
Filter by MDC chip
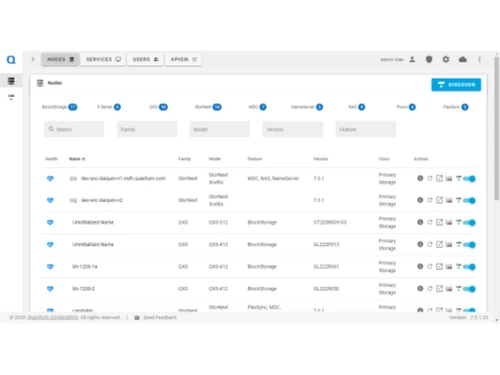coord(257,107)
